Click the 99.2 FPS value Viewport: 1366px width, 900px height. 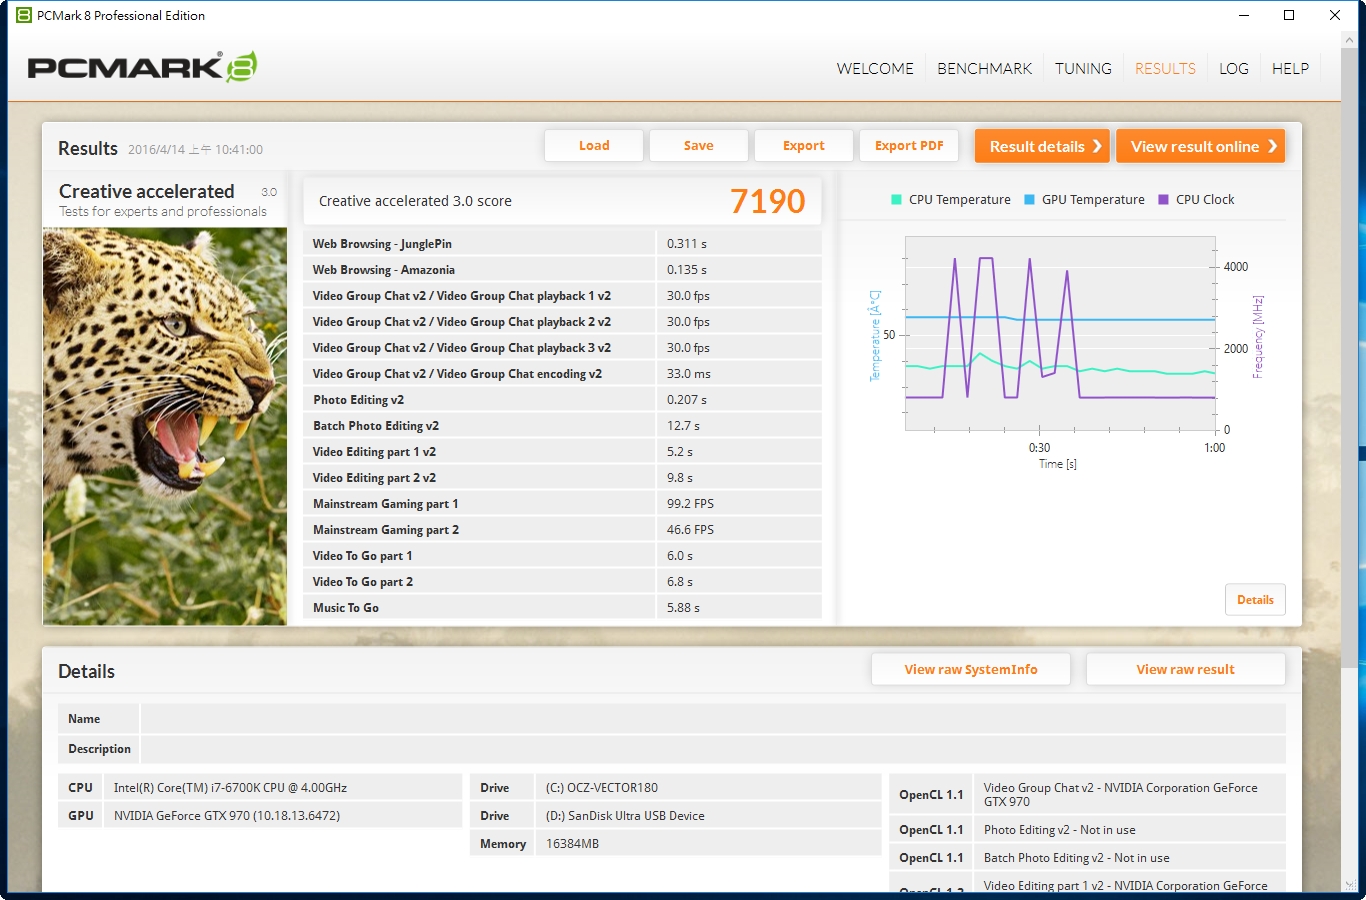tap(690, 504)
